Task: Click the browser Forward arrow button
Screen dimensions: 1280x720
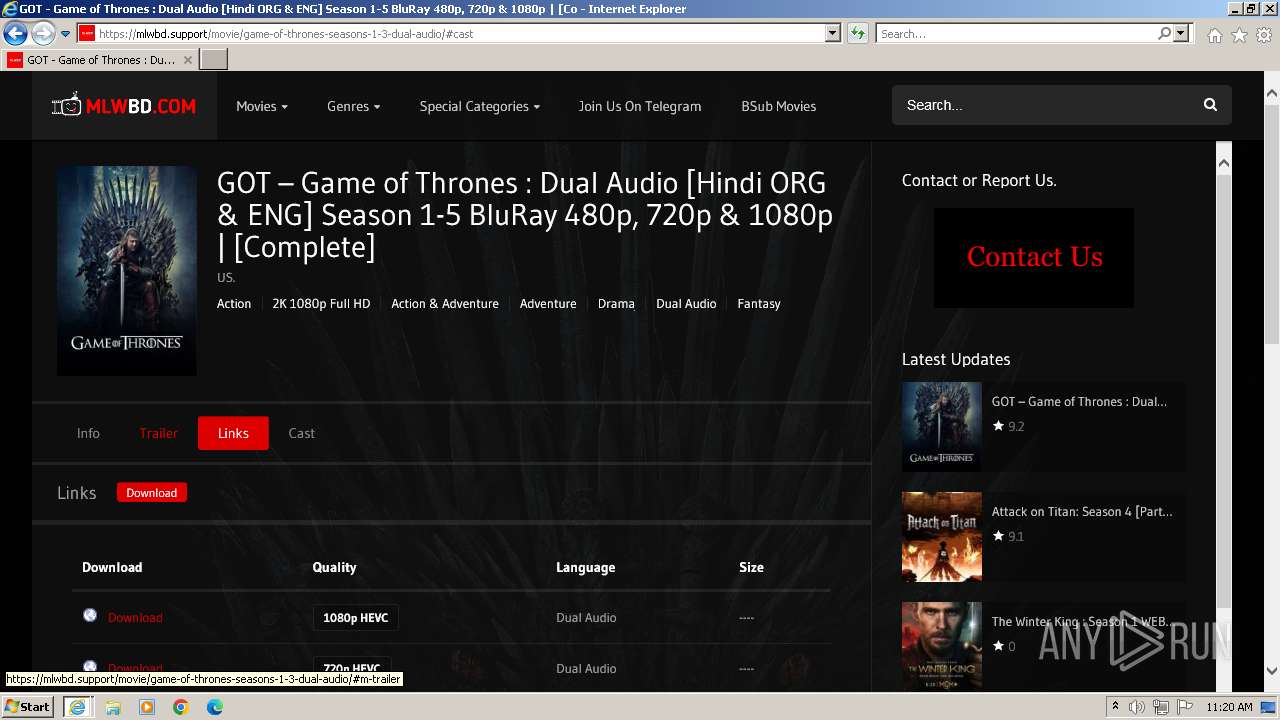Action: pyautogui.click(x=43, y=33)
